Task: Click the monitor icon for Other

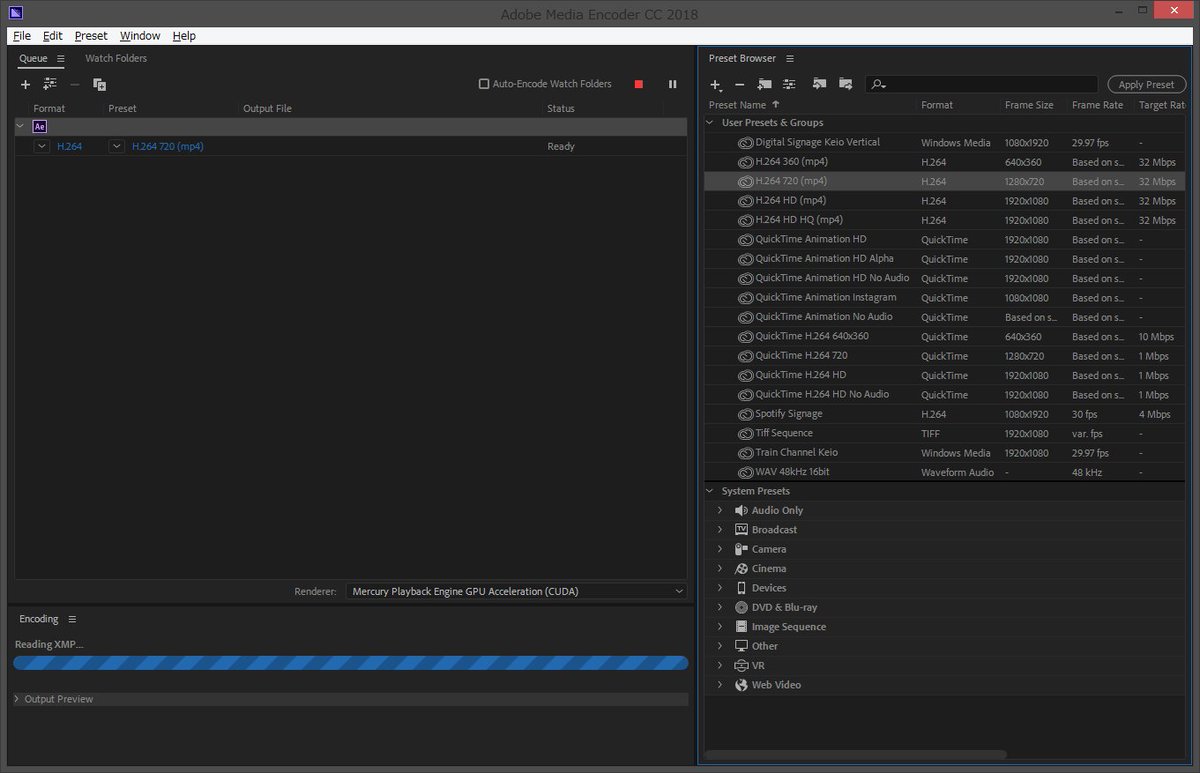Action: 741,646
